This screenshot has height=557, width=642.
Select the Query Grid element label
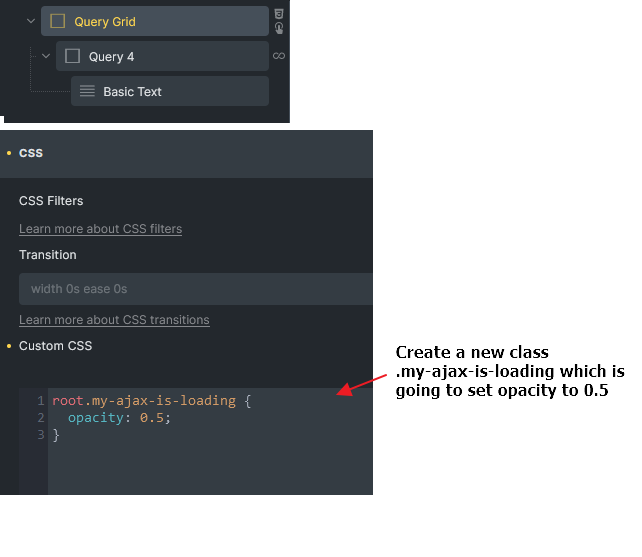tap(105, 21)
